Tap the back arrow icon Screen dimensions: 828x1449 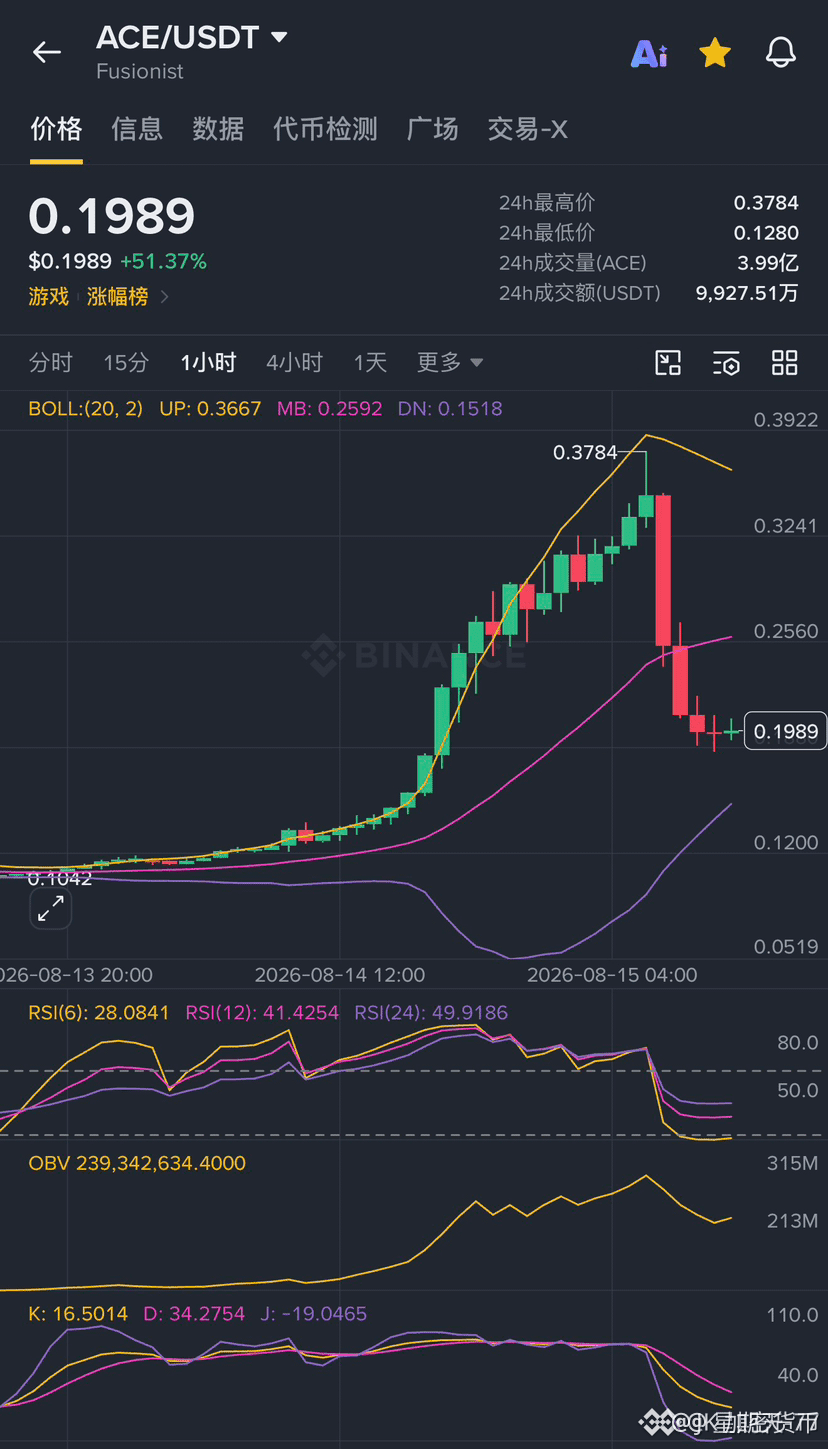47,52
